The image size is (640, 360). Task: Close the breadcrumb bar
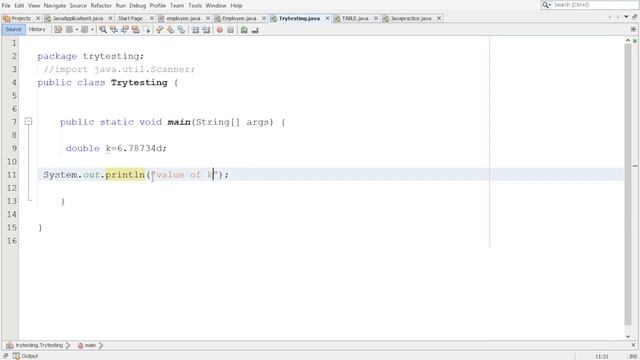click(x=633, y=345)
